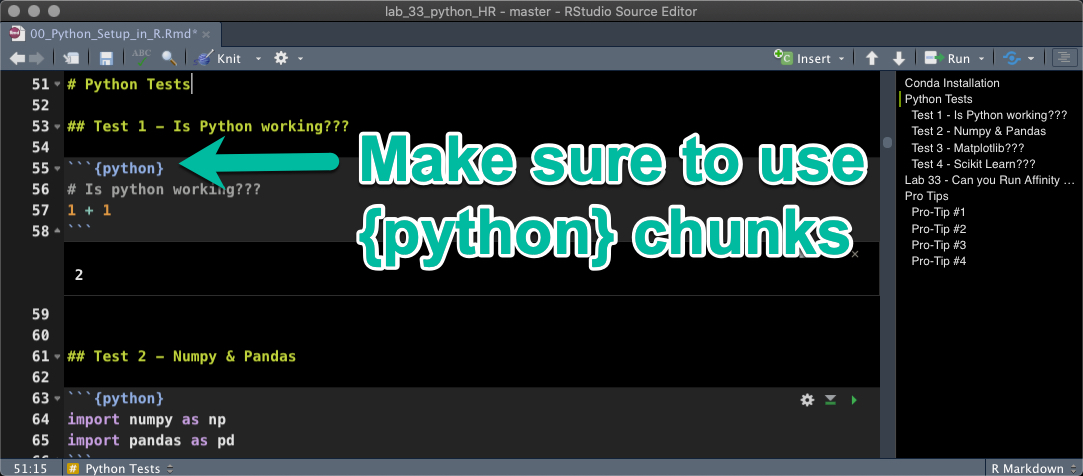Open the R Markdown file type menu

pyautogui.click(x=1033, y=468)
